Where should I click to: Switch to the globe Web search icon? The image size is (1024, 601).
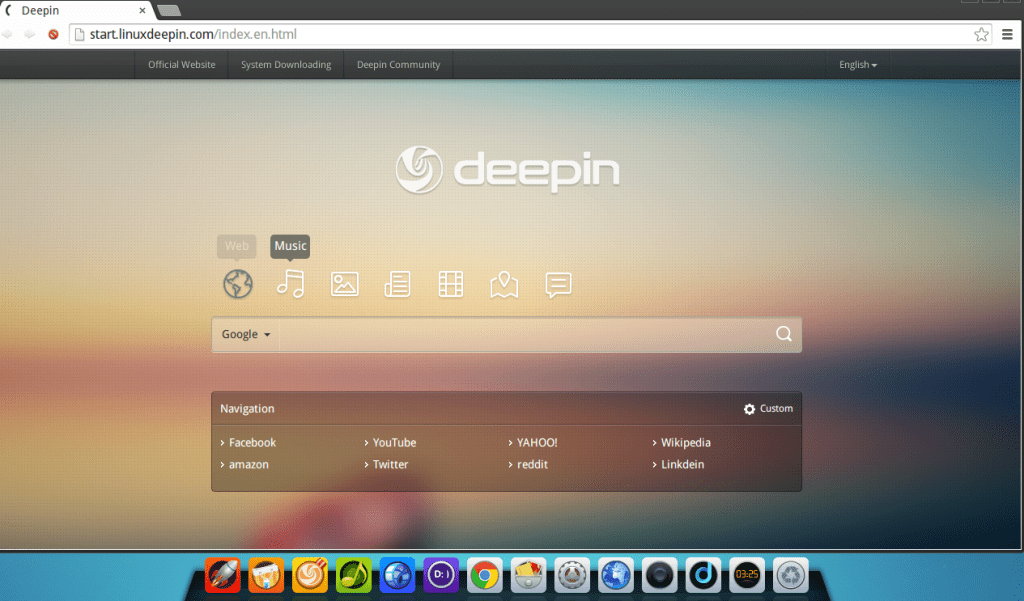(236, 284)
